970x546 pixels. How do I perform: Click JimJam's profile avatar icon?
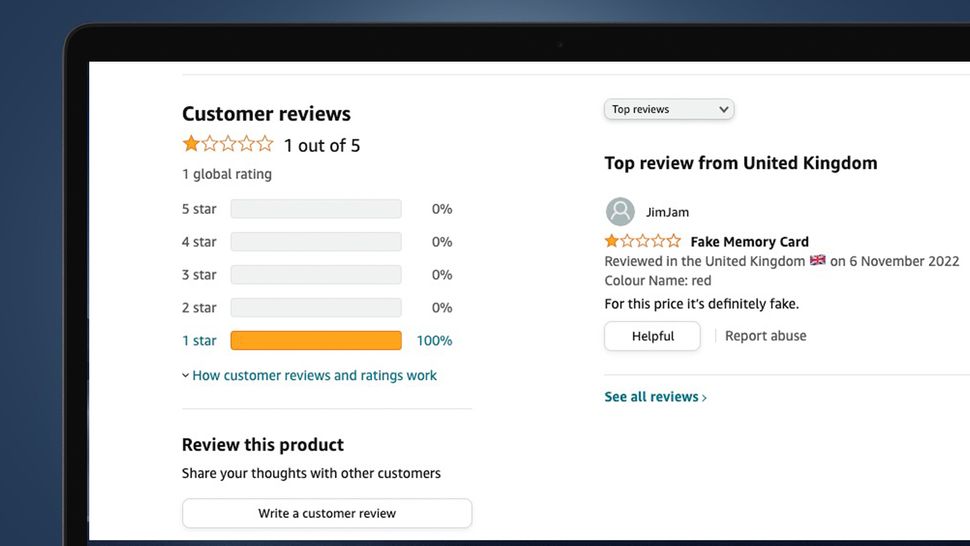pyautogui.click(x=620, y=212)
